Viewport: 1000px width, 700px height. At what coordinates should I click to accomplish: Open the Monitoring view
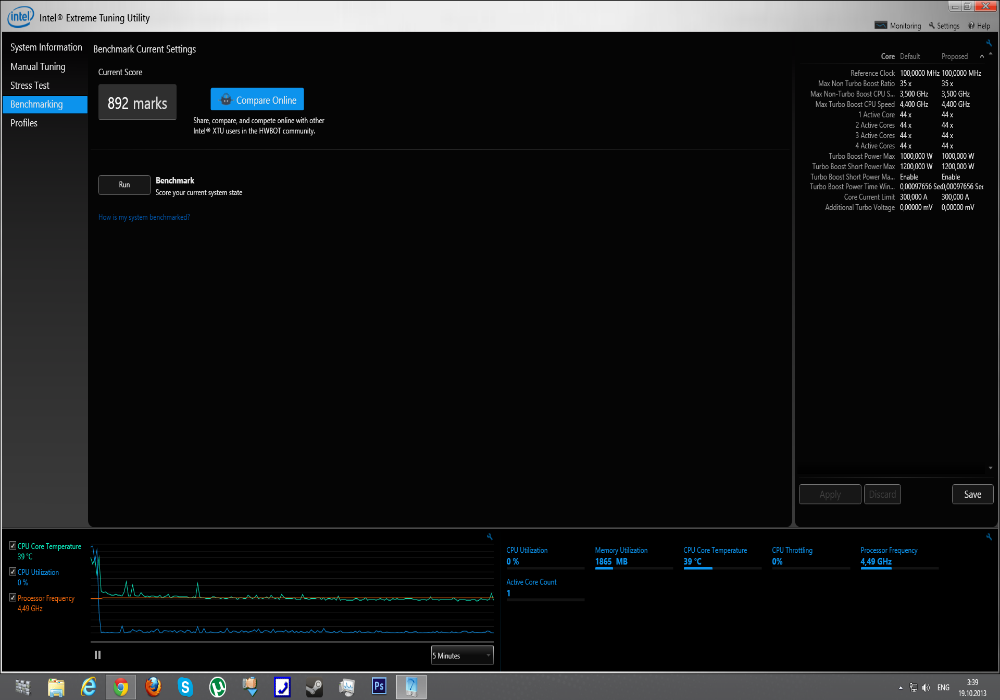[x=898, y=26]
